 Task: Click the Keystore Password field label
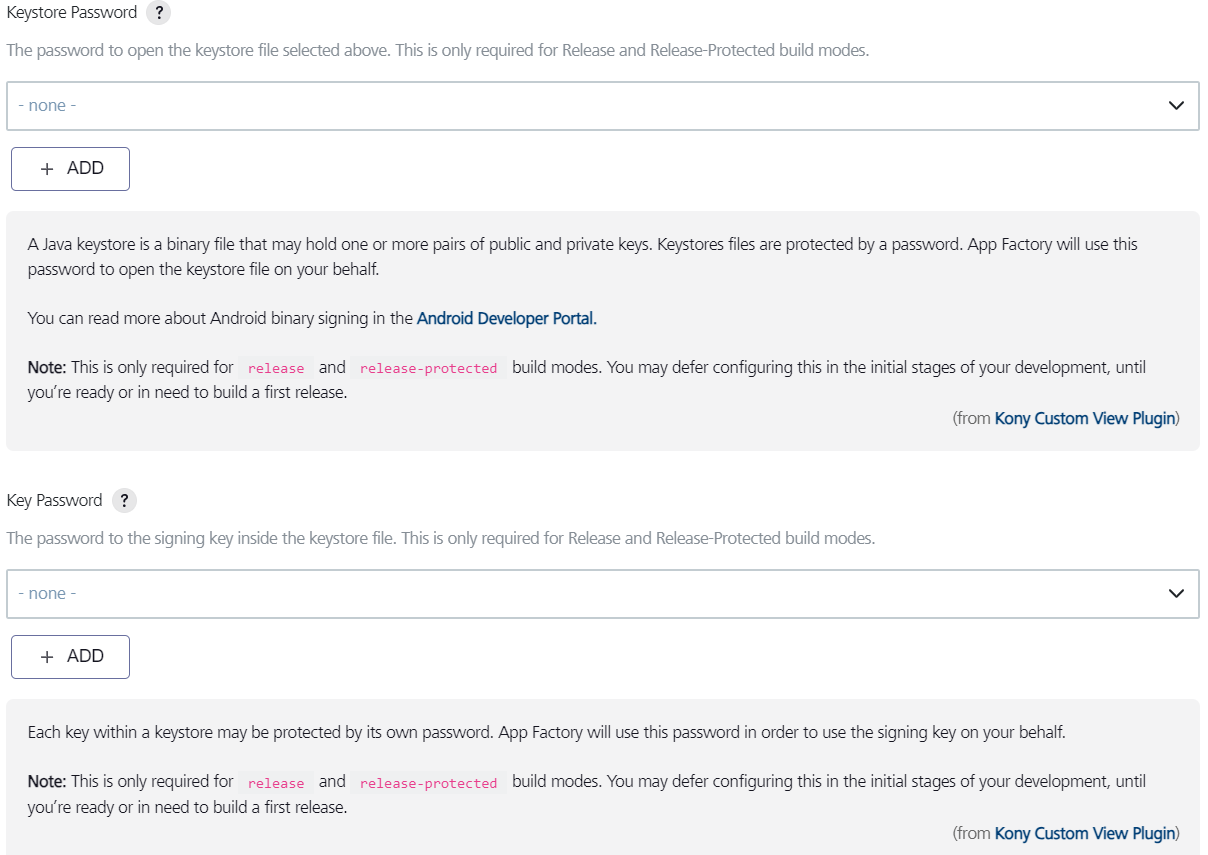click(x=72, y=13)
